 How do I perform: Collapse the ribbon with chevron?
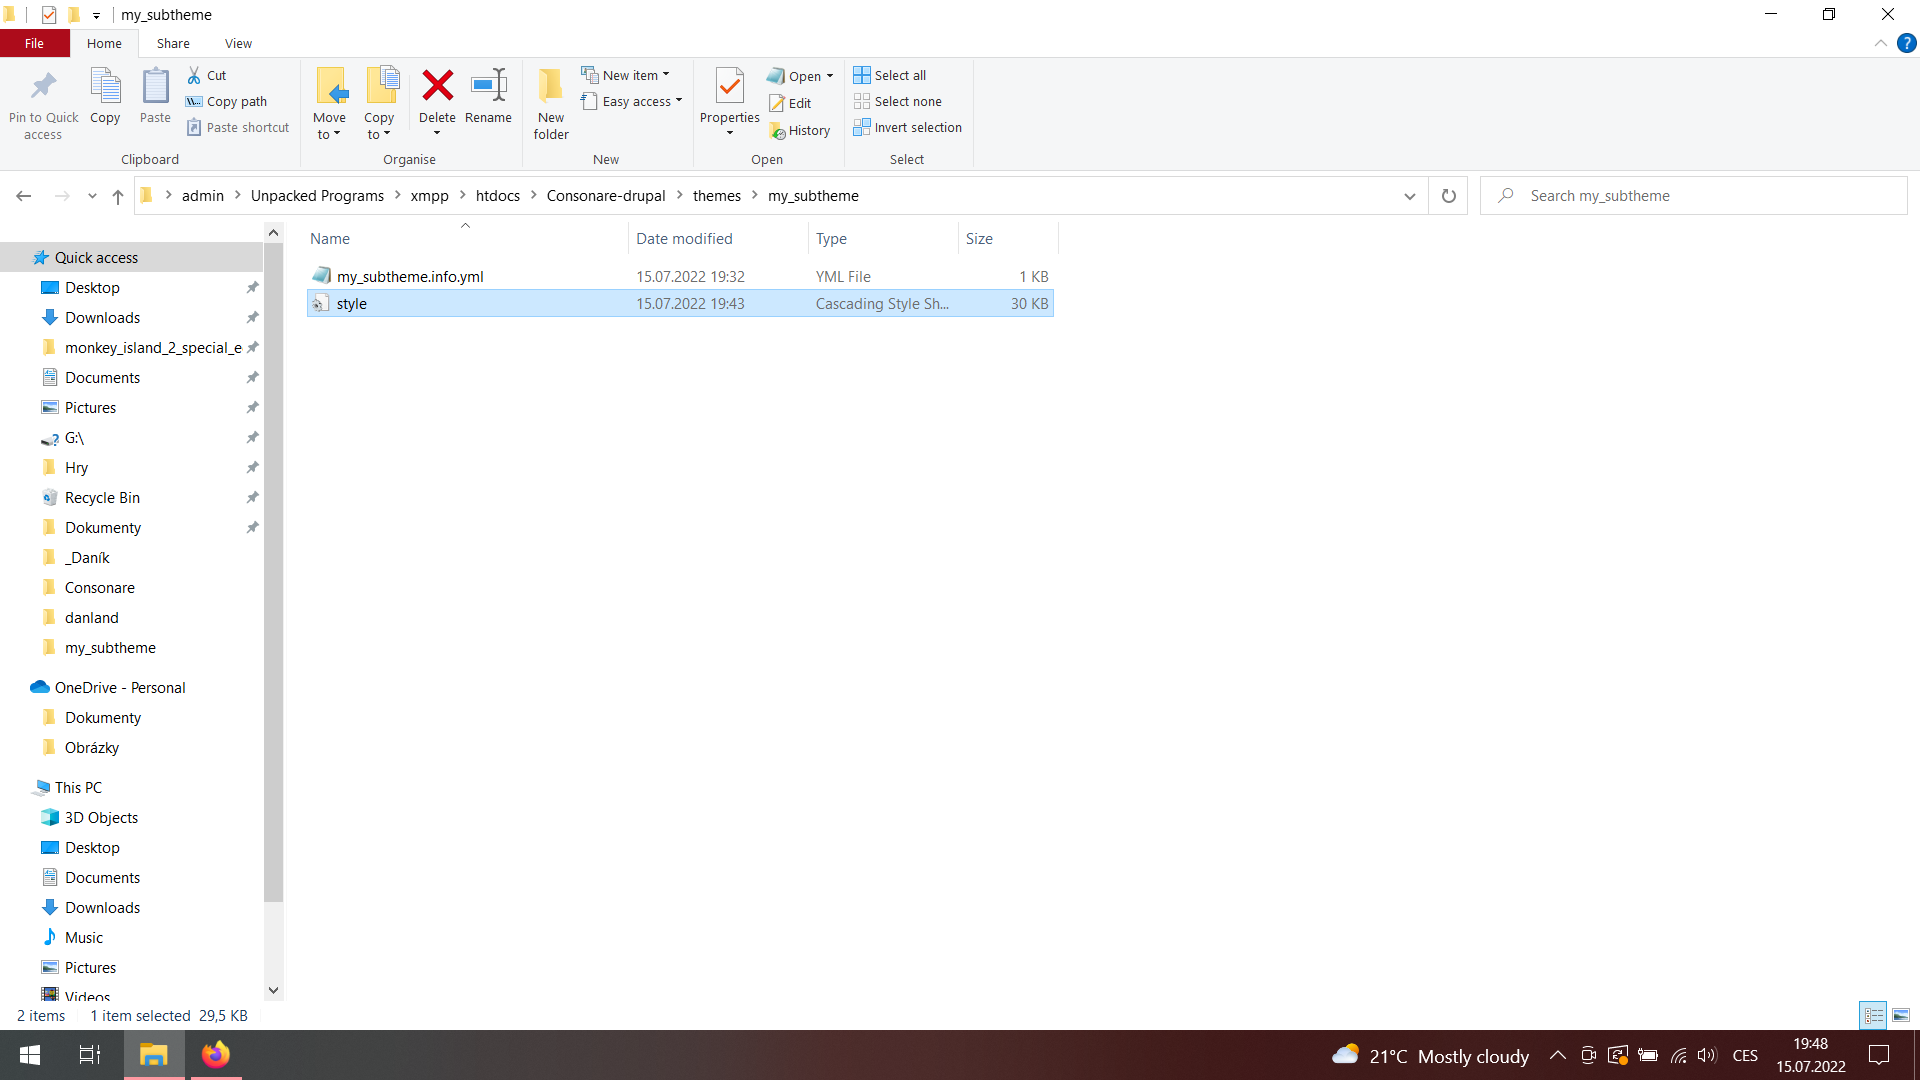pyautogui.click(x=1880, y=43)
